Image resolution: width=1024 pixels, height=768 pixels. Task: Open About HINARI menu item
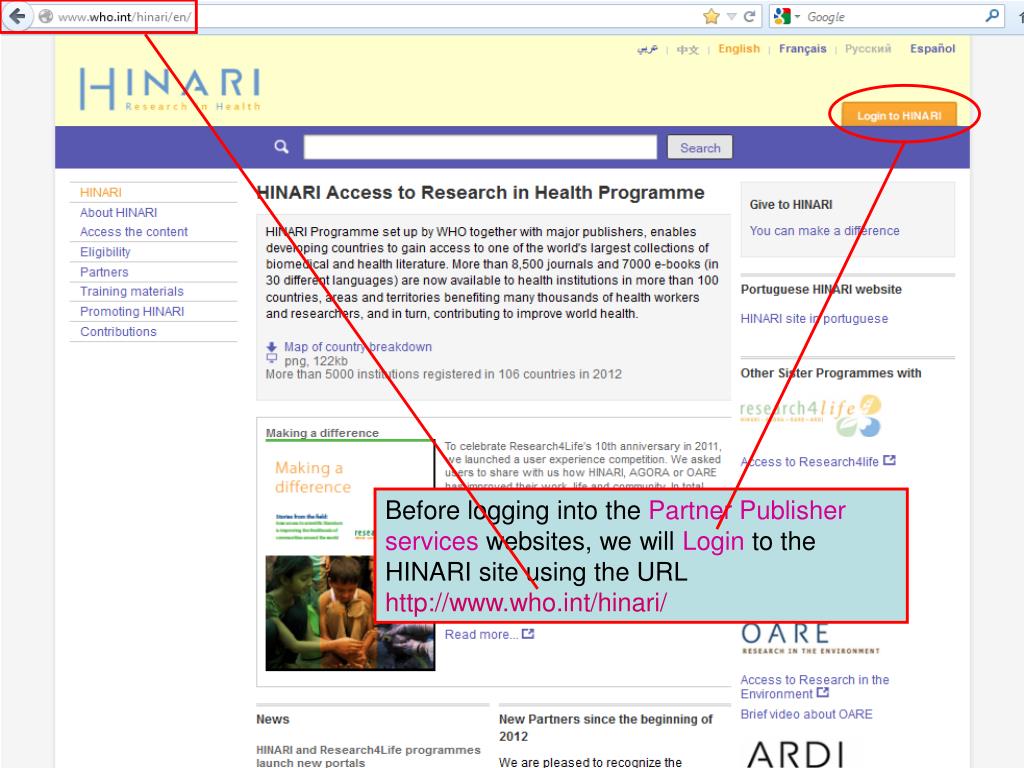coord(118,212)
